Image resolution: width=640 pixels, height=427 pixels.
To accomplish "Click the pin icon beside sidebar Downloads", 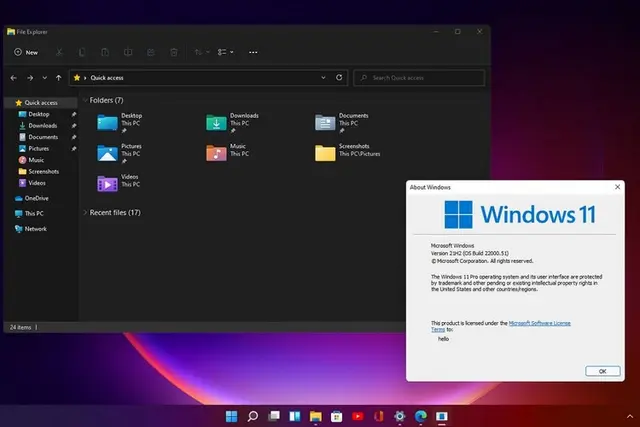I will pos(74,126).
